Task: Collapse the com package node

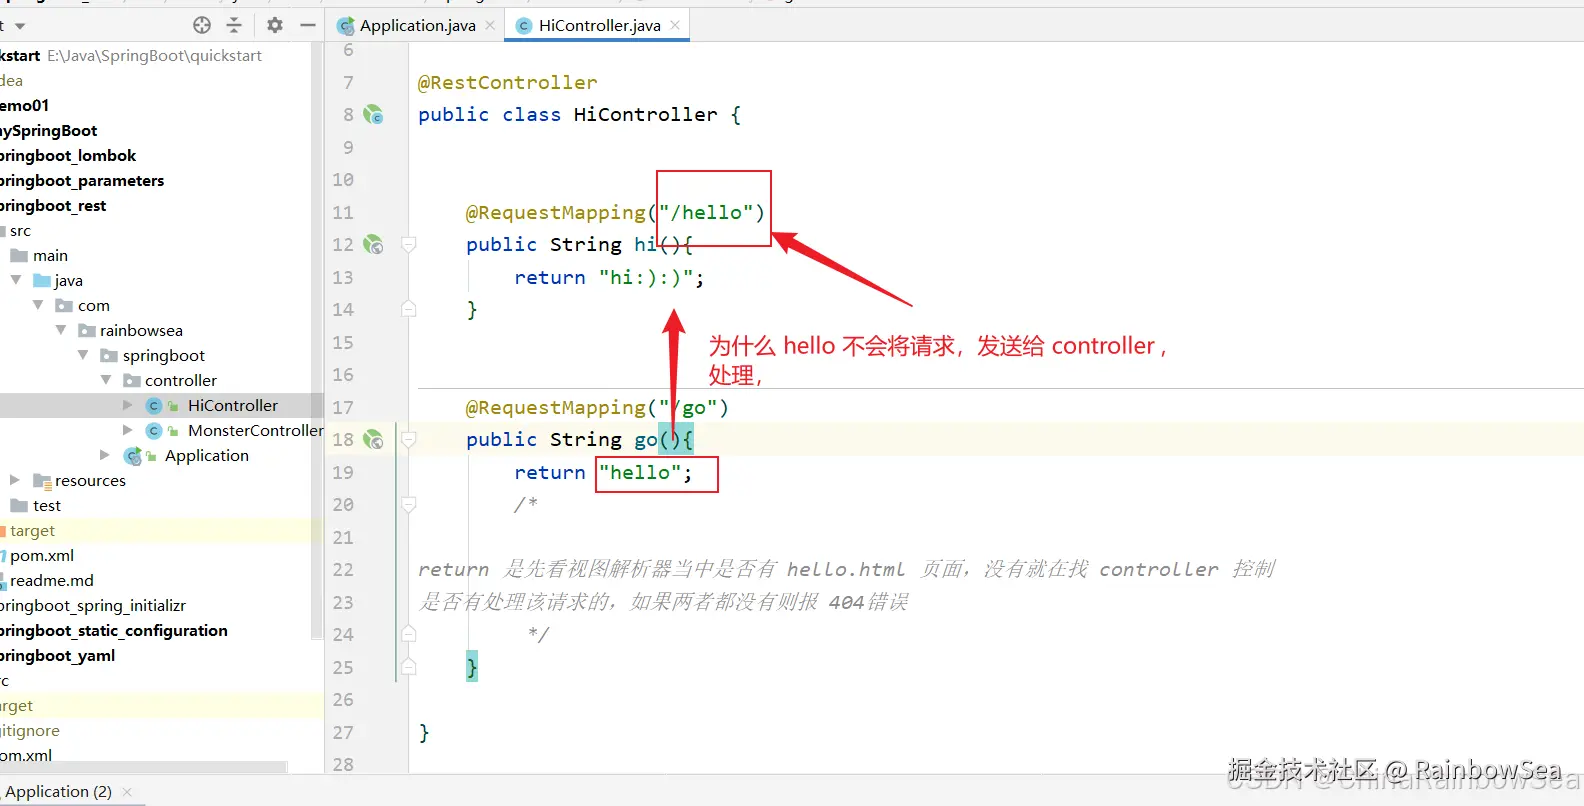Action: (x=38, y=305)
